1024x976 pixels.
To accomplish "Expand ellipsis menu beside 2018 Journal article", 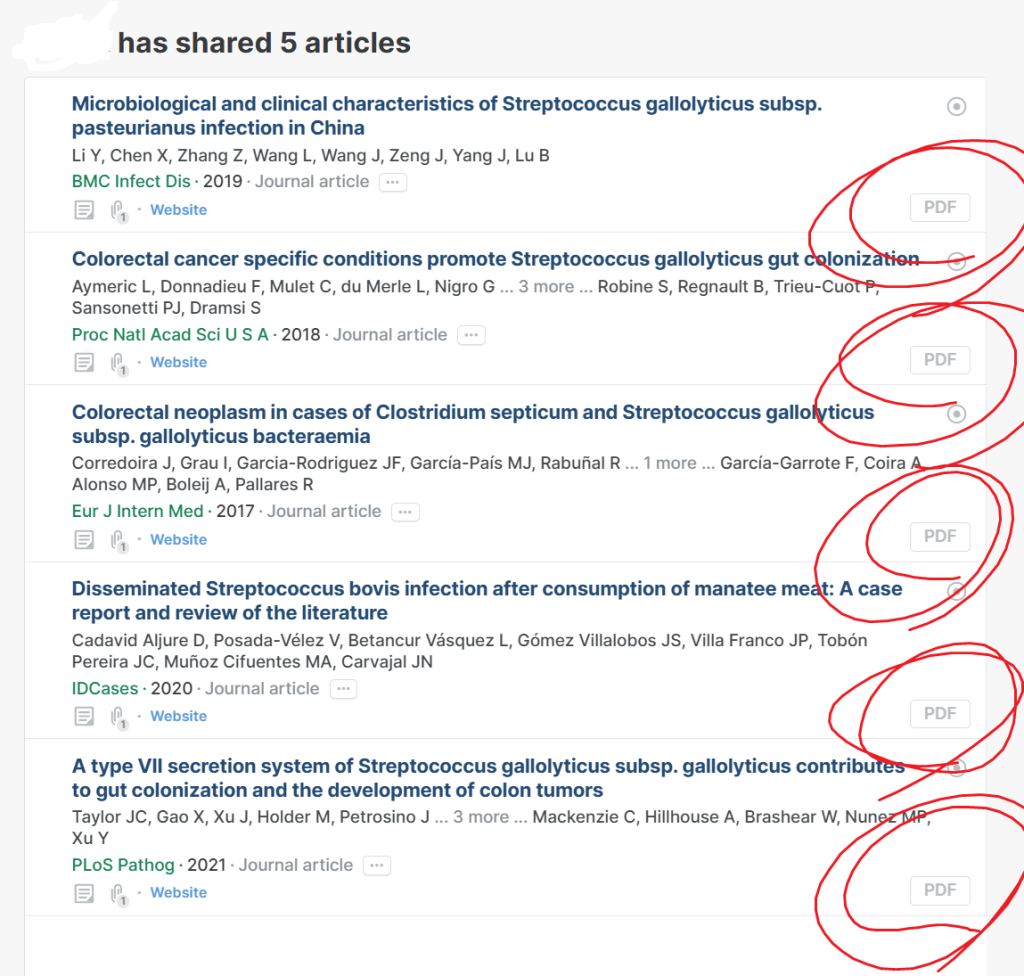I will tap(471, 336).
